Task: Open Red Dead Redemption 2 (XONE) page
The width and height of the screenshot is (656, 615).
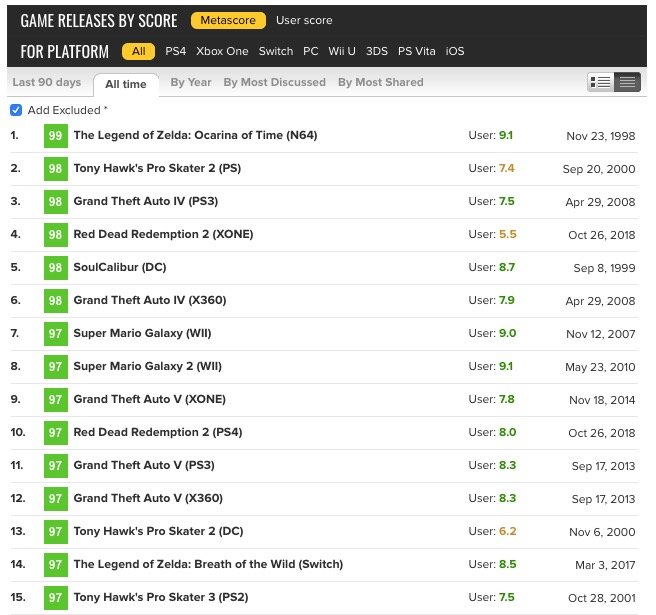Action: coord(163,234)
